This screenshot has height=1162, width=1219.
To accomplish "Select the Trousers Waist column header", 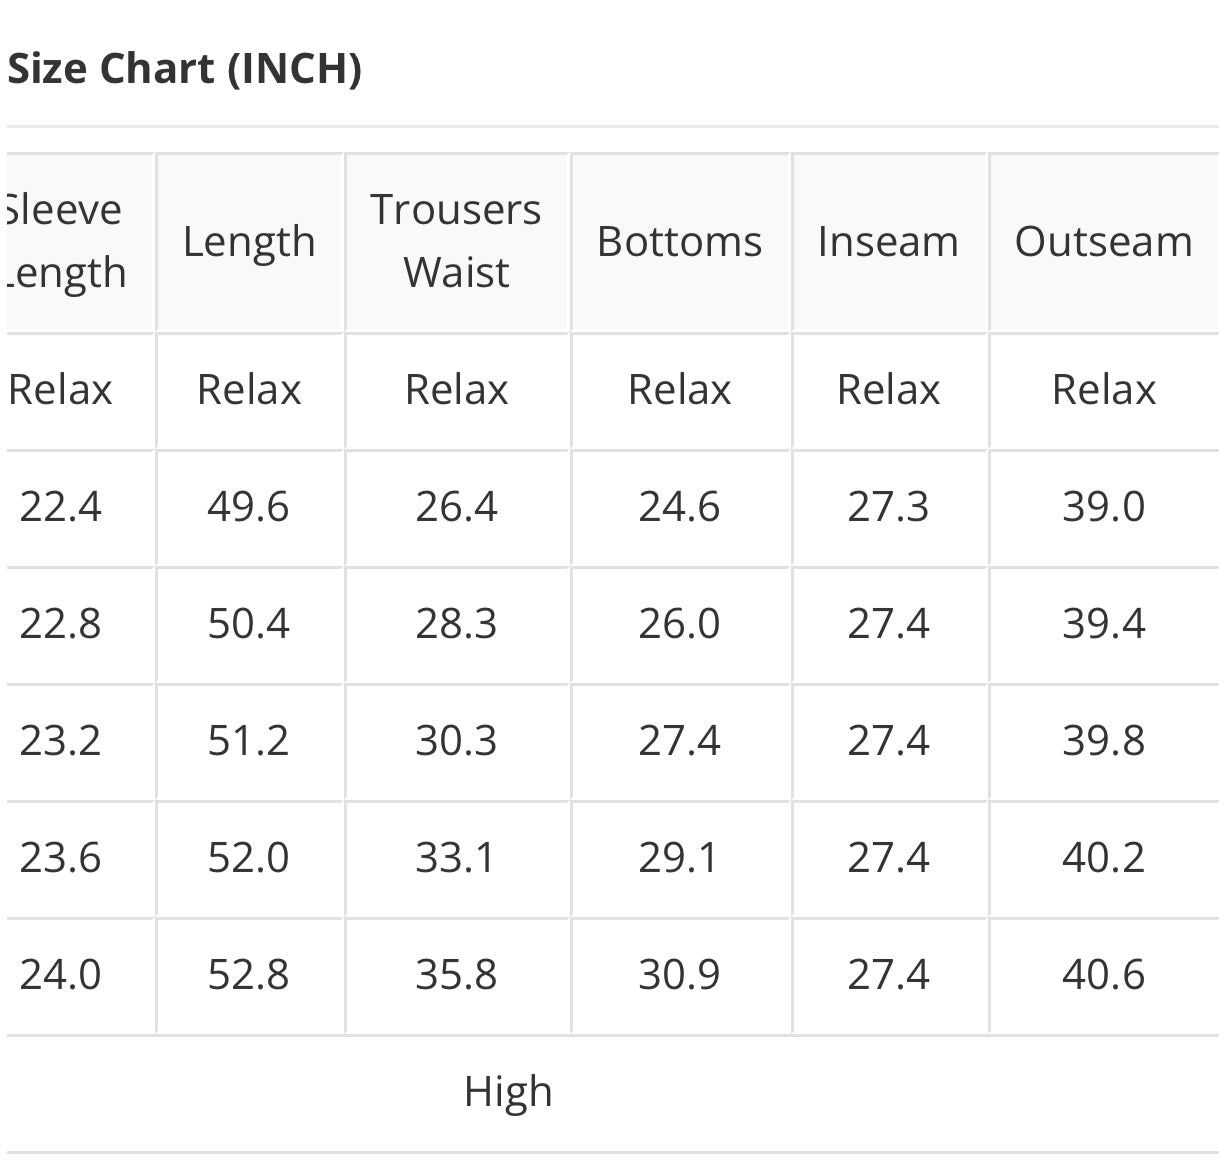I will (x=457, y=241).
